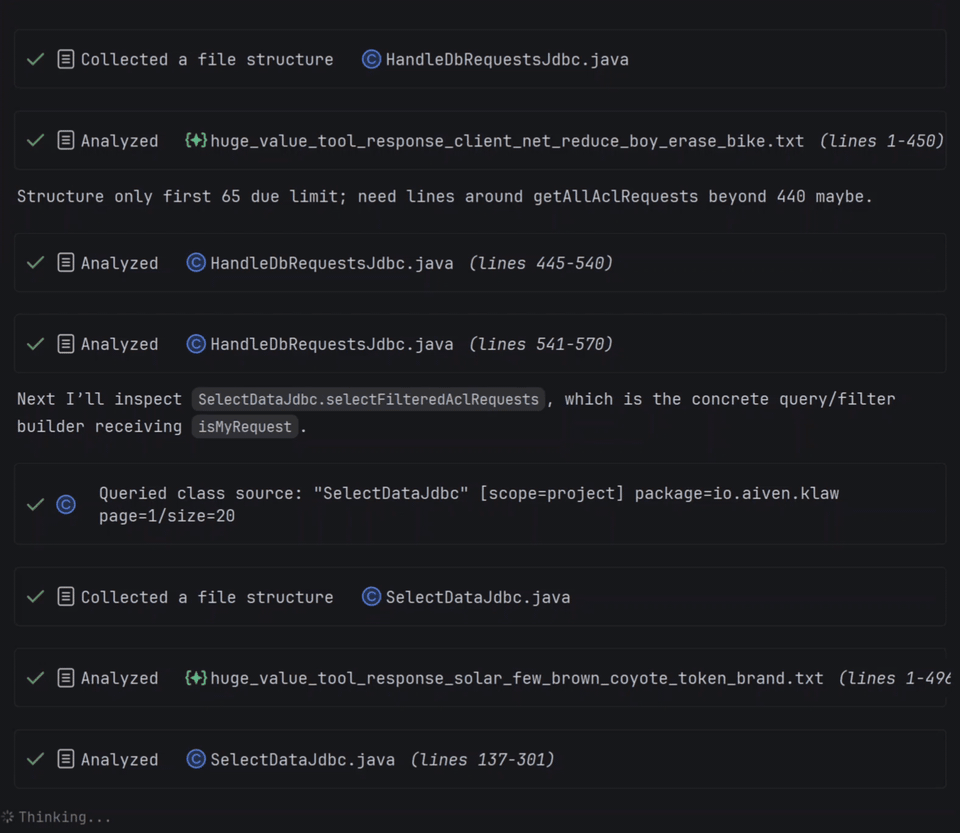Click the Thinking... spinner icon
The image size is (960, 833).
7,816
